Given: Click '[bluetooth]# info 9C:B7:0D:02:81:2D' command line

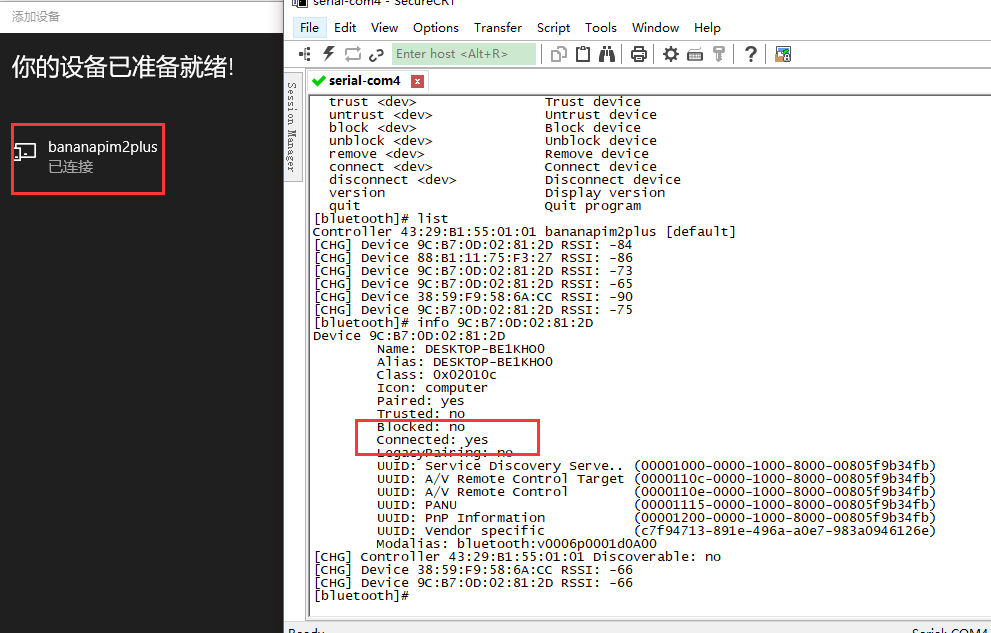Looking at the screenshot, I should pos(453,323).
